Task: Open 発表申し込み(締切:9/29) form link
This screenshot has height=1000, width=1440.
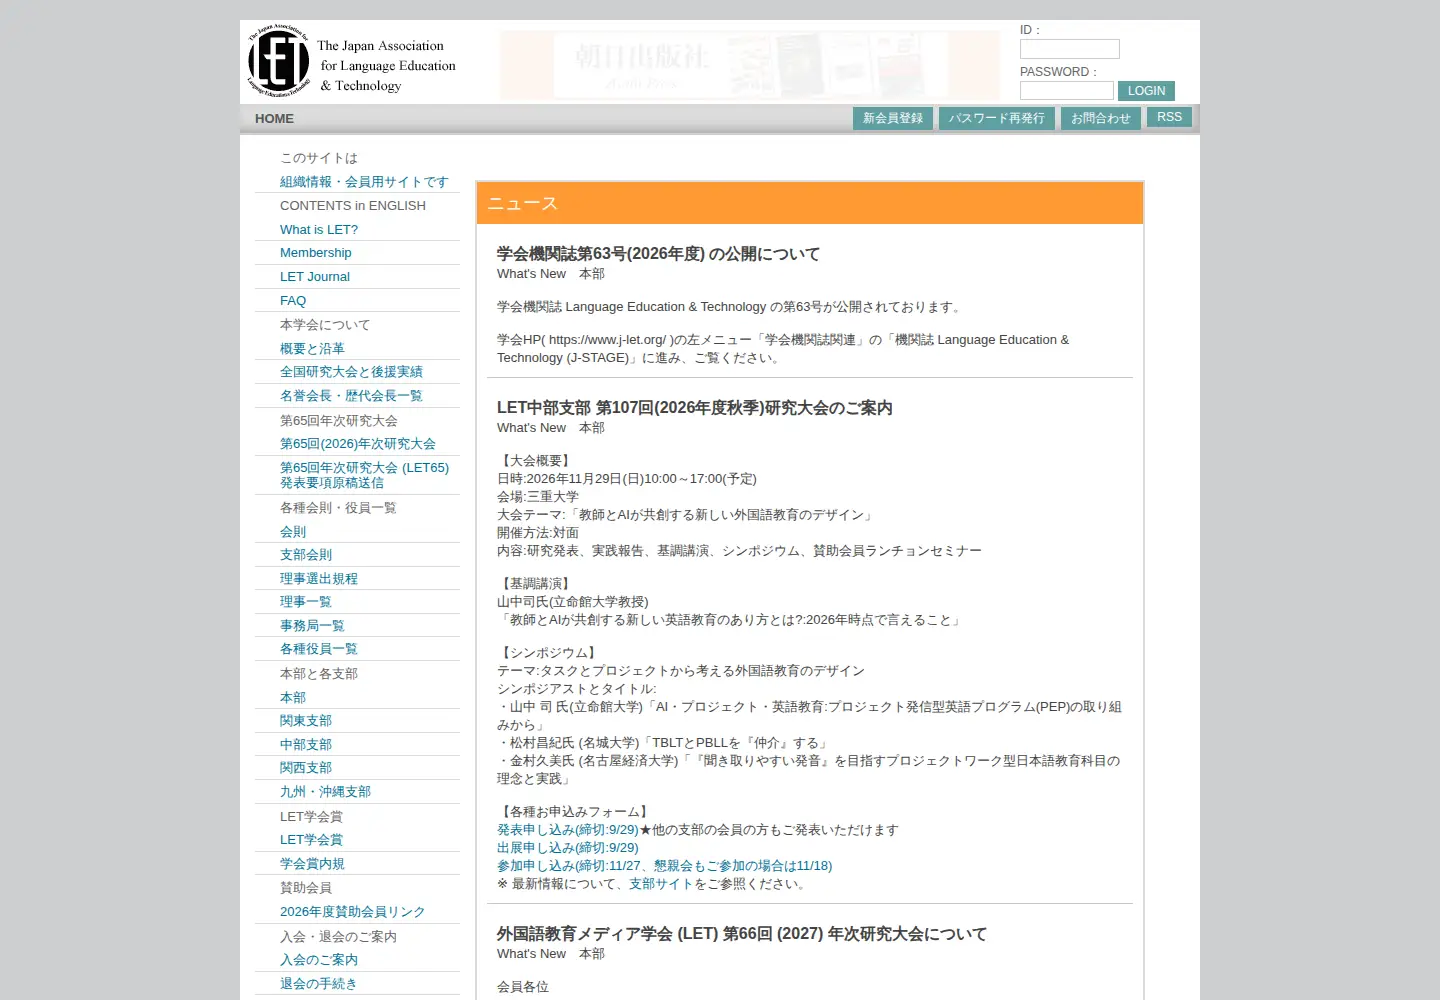Action: 568,830
